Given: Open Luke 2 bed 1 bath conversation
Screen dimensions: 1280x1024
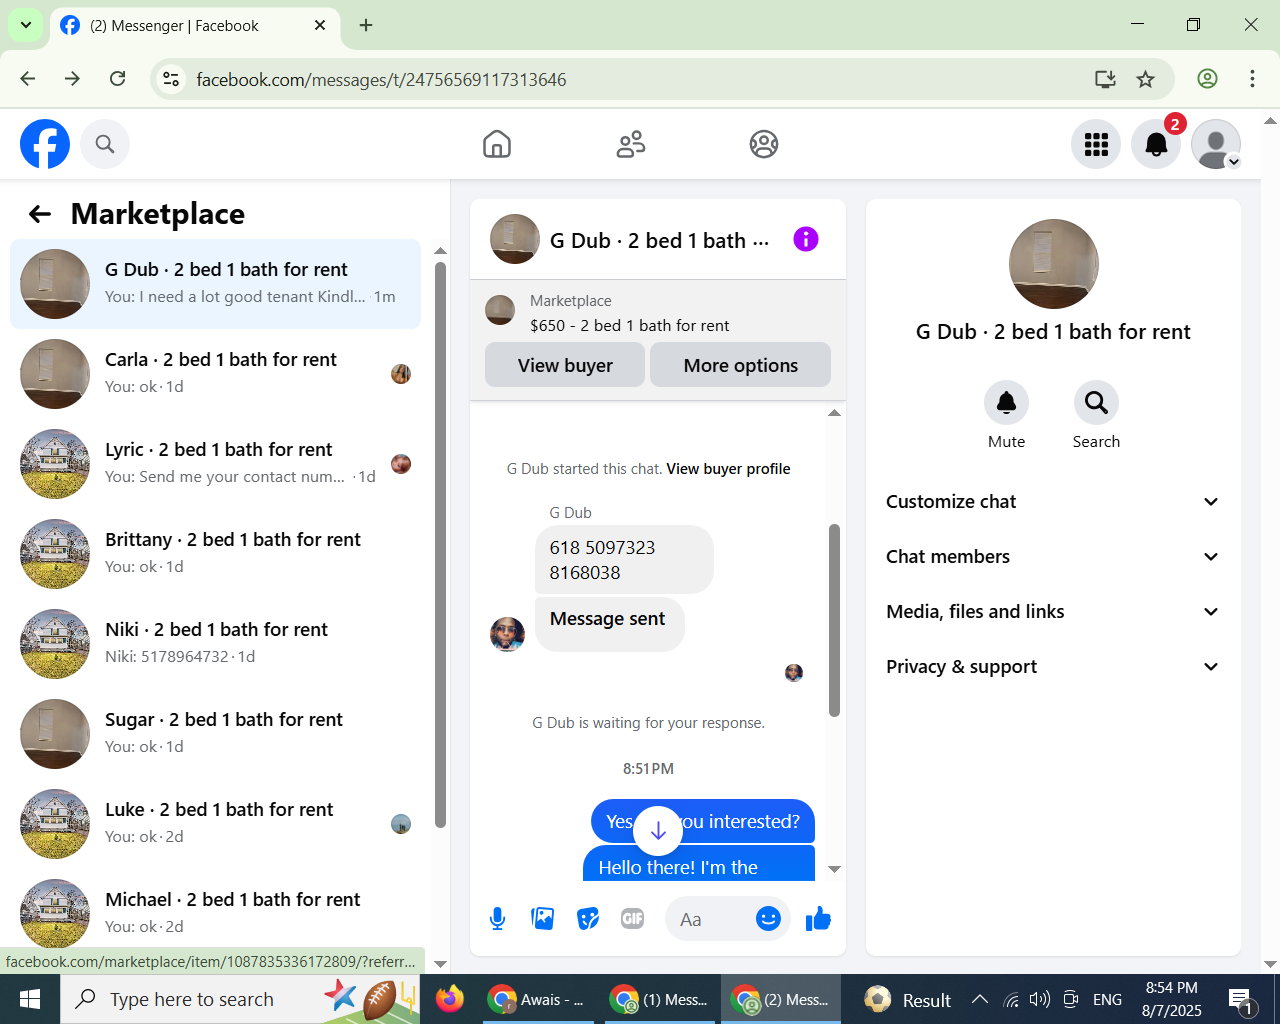Looking at the screenshot, I should tap(215, 824).
